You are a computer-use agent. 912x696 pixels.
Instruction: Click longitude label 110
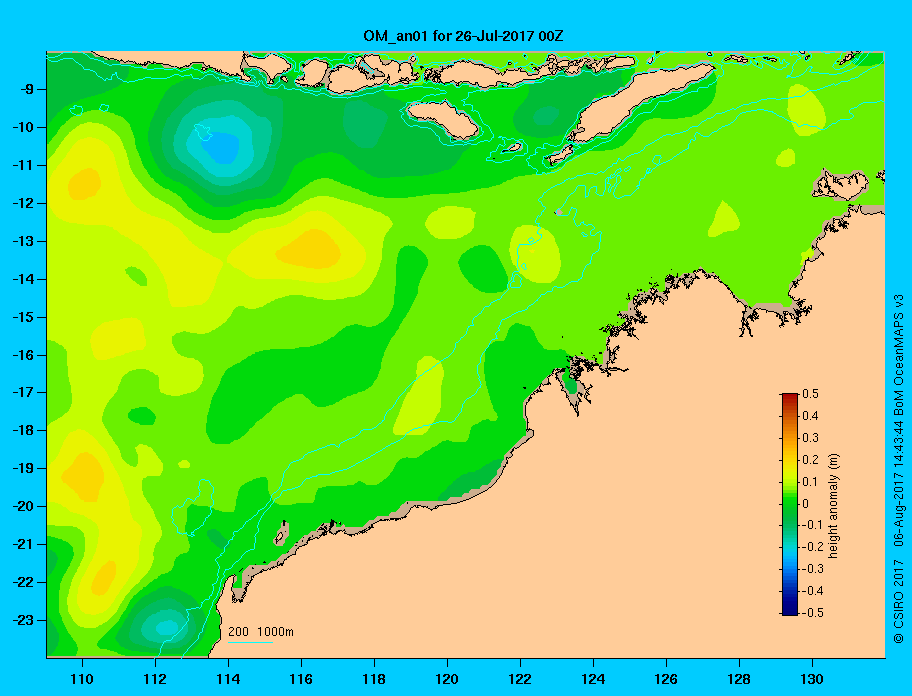coord(83,679)
